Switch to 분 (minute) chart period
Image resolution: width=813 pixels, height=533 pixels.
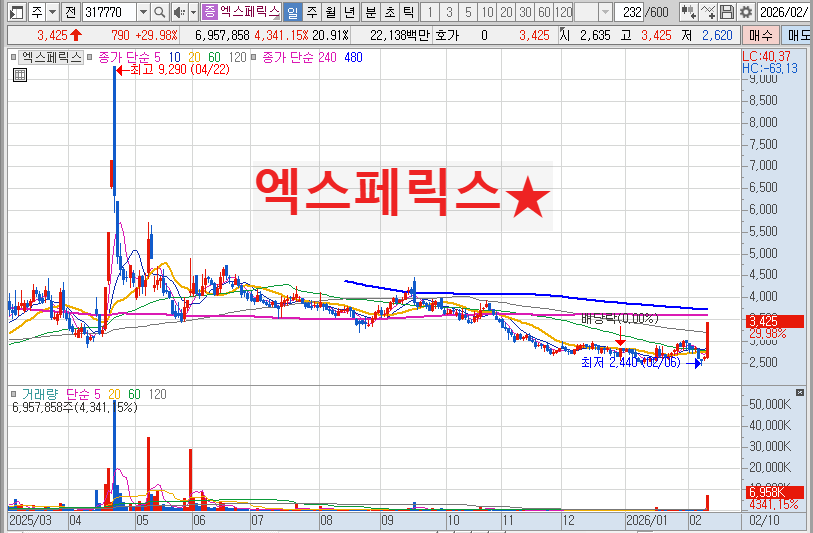(370, 12)
